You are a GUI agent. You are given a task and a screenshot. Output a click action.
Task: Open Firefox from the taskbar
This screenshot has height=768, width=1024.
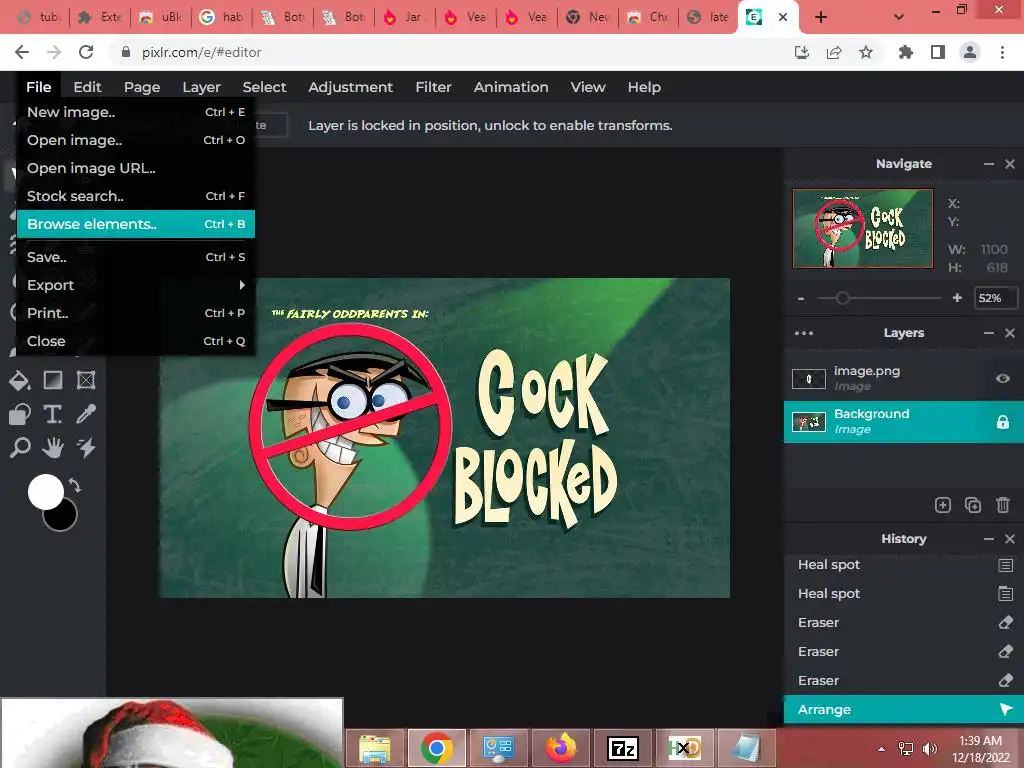561,748
